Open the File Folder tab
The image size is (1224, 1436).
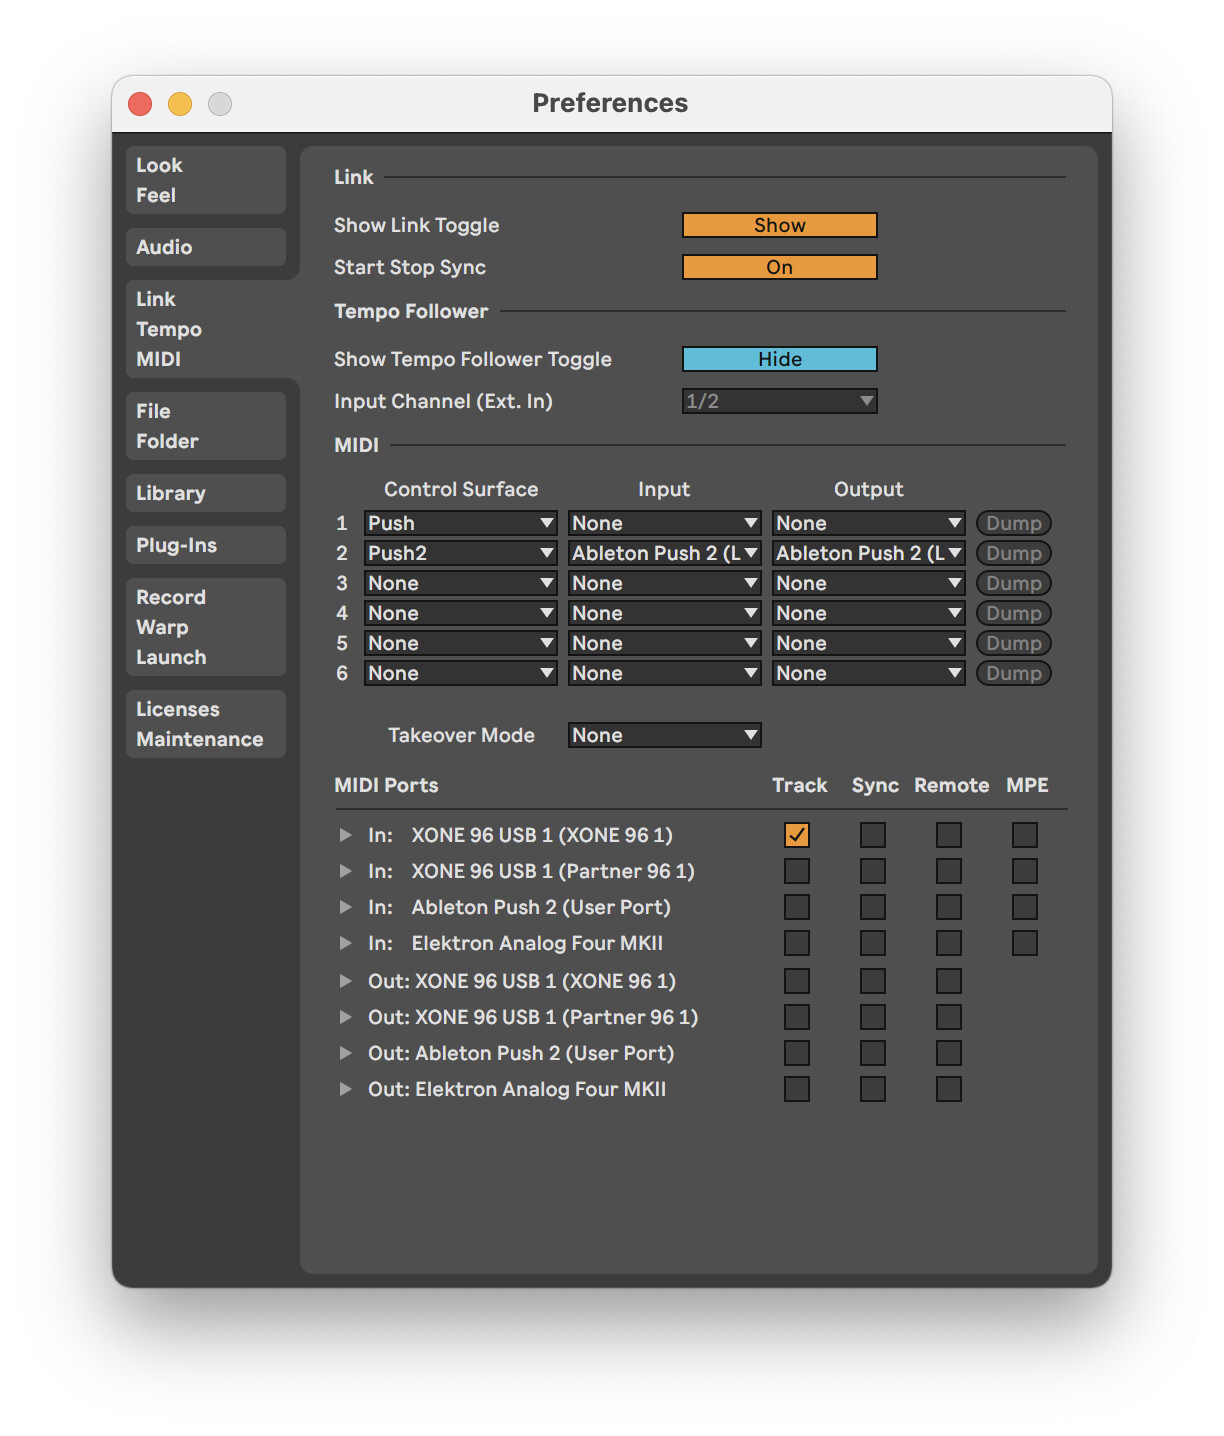[x=206, y=426]
